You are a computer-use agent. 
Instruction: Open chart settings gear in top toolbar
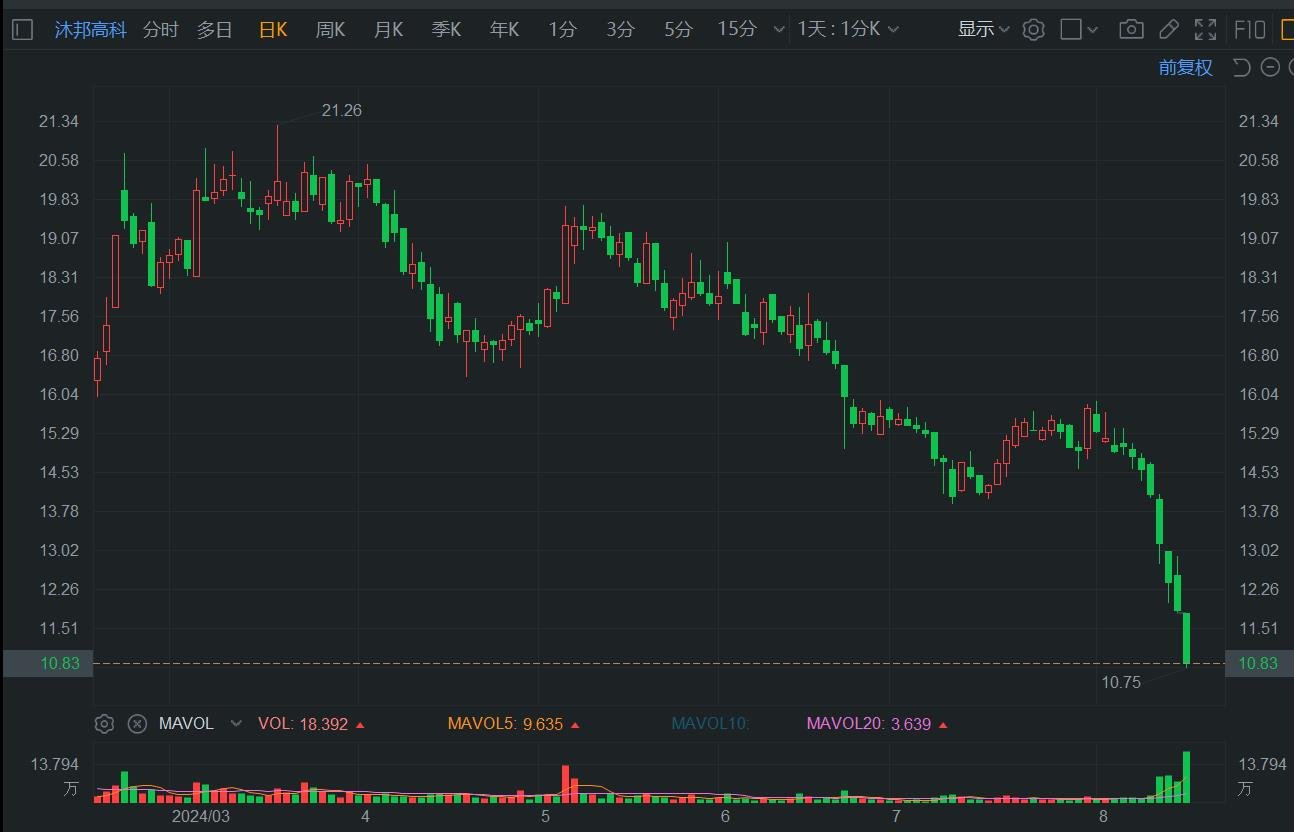[1034, 30]
